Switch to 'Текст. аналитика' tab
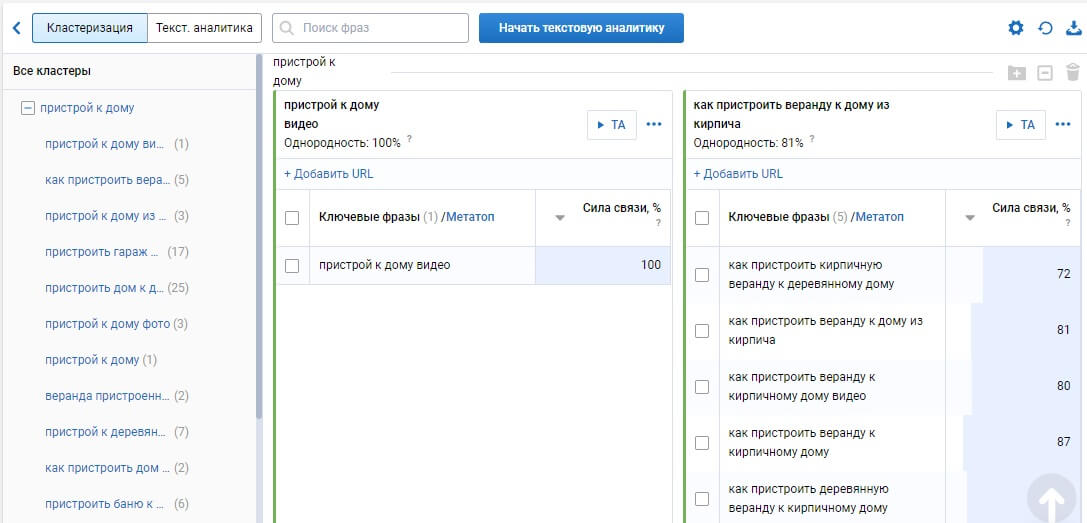 pyautogui.click(x=205, y=28)
